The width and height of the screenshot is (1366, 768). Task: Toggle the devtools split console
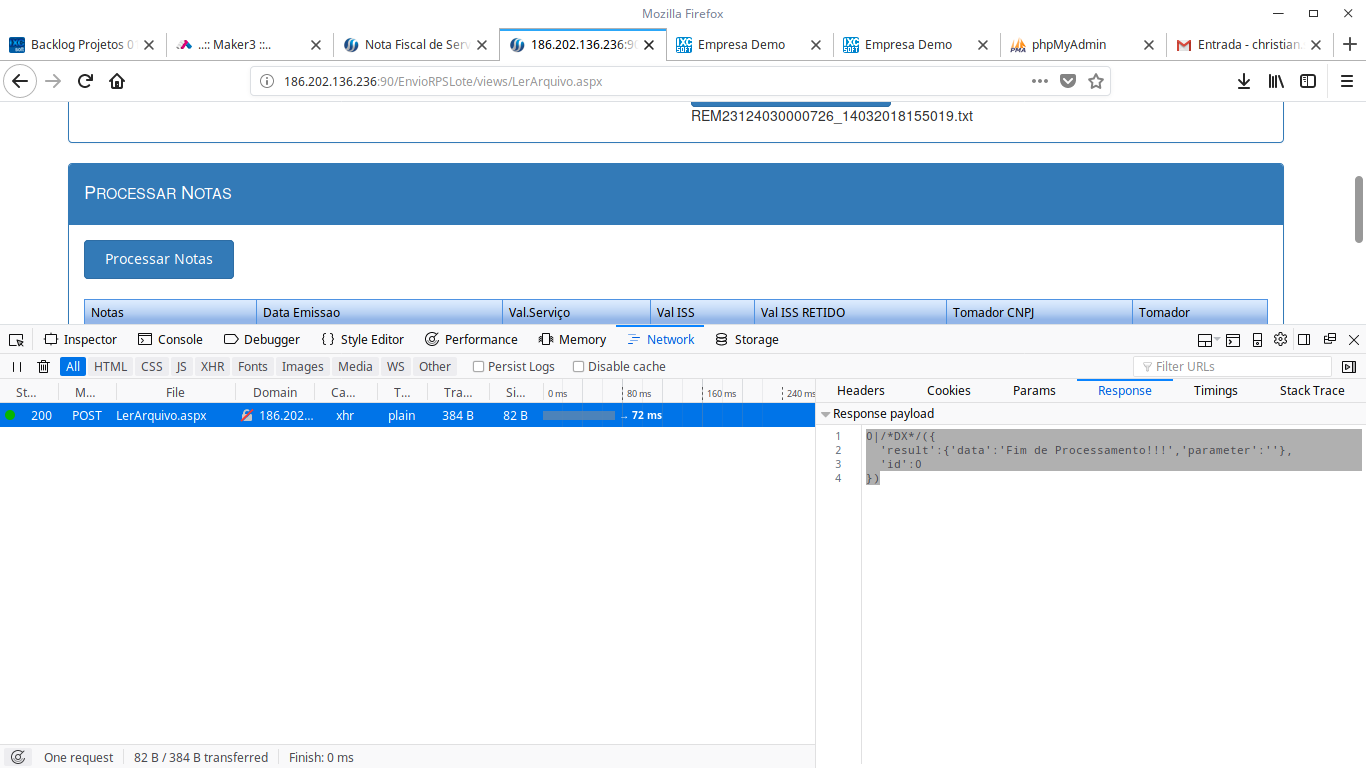pyautogui.click(x=1233, y=340)
